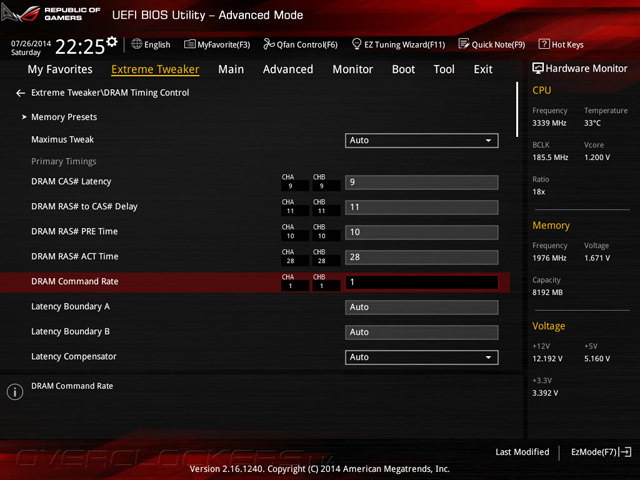Select the highlighted DRAM Command Rate row label

click(75, 282)
